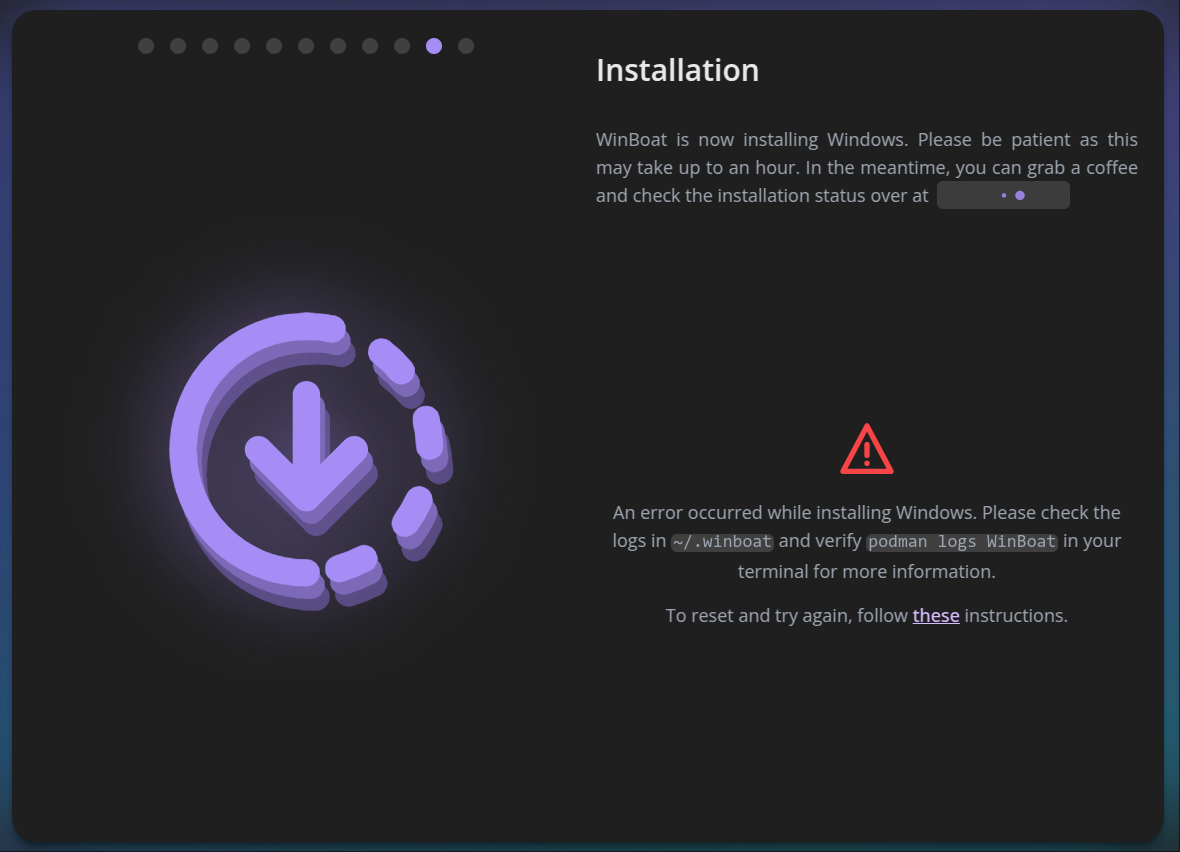Select the fourth step indicator dot
The image size is (1180, 852).
[x=242, y=46]
